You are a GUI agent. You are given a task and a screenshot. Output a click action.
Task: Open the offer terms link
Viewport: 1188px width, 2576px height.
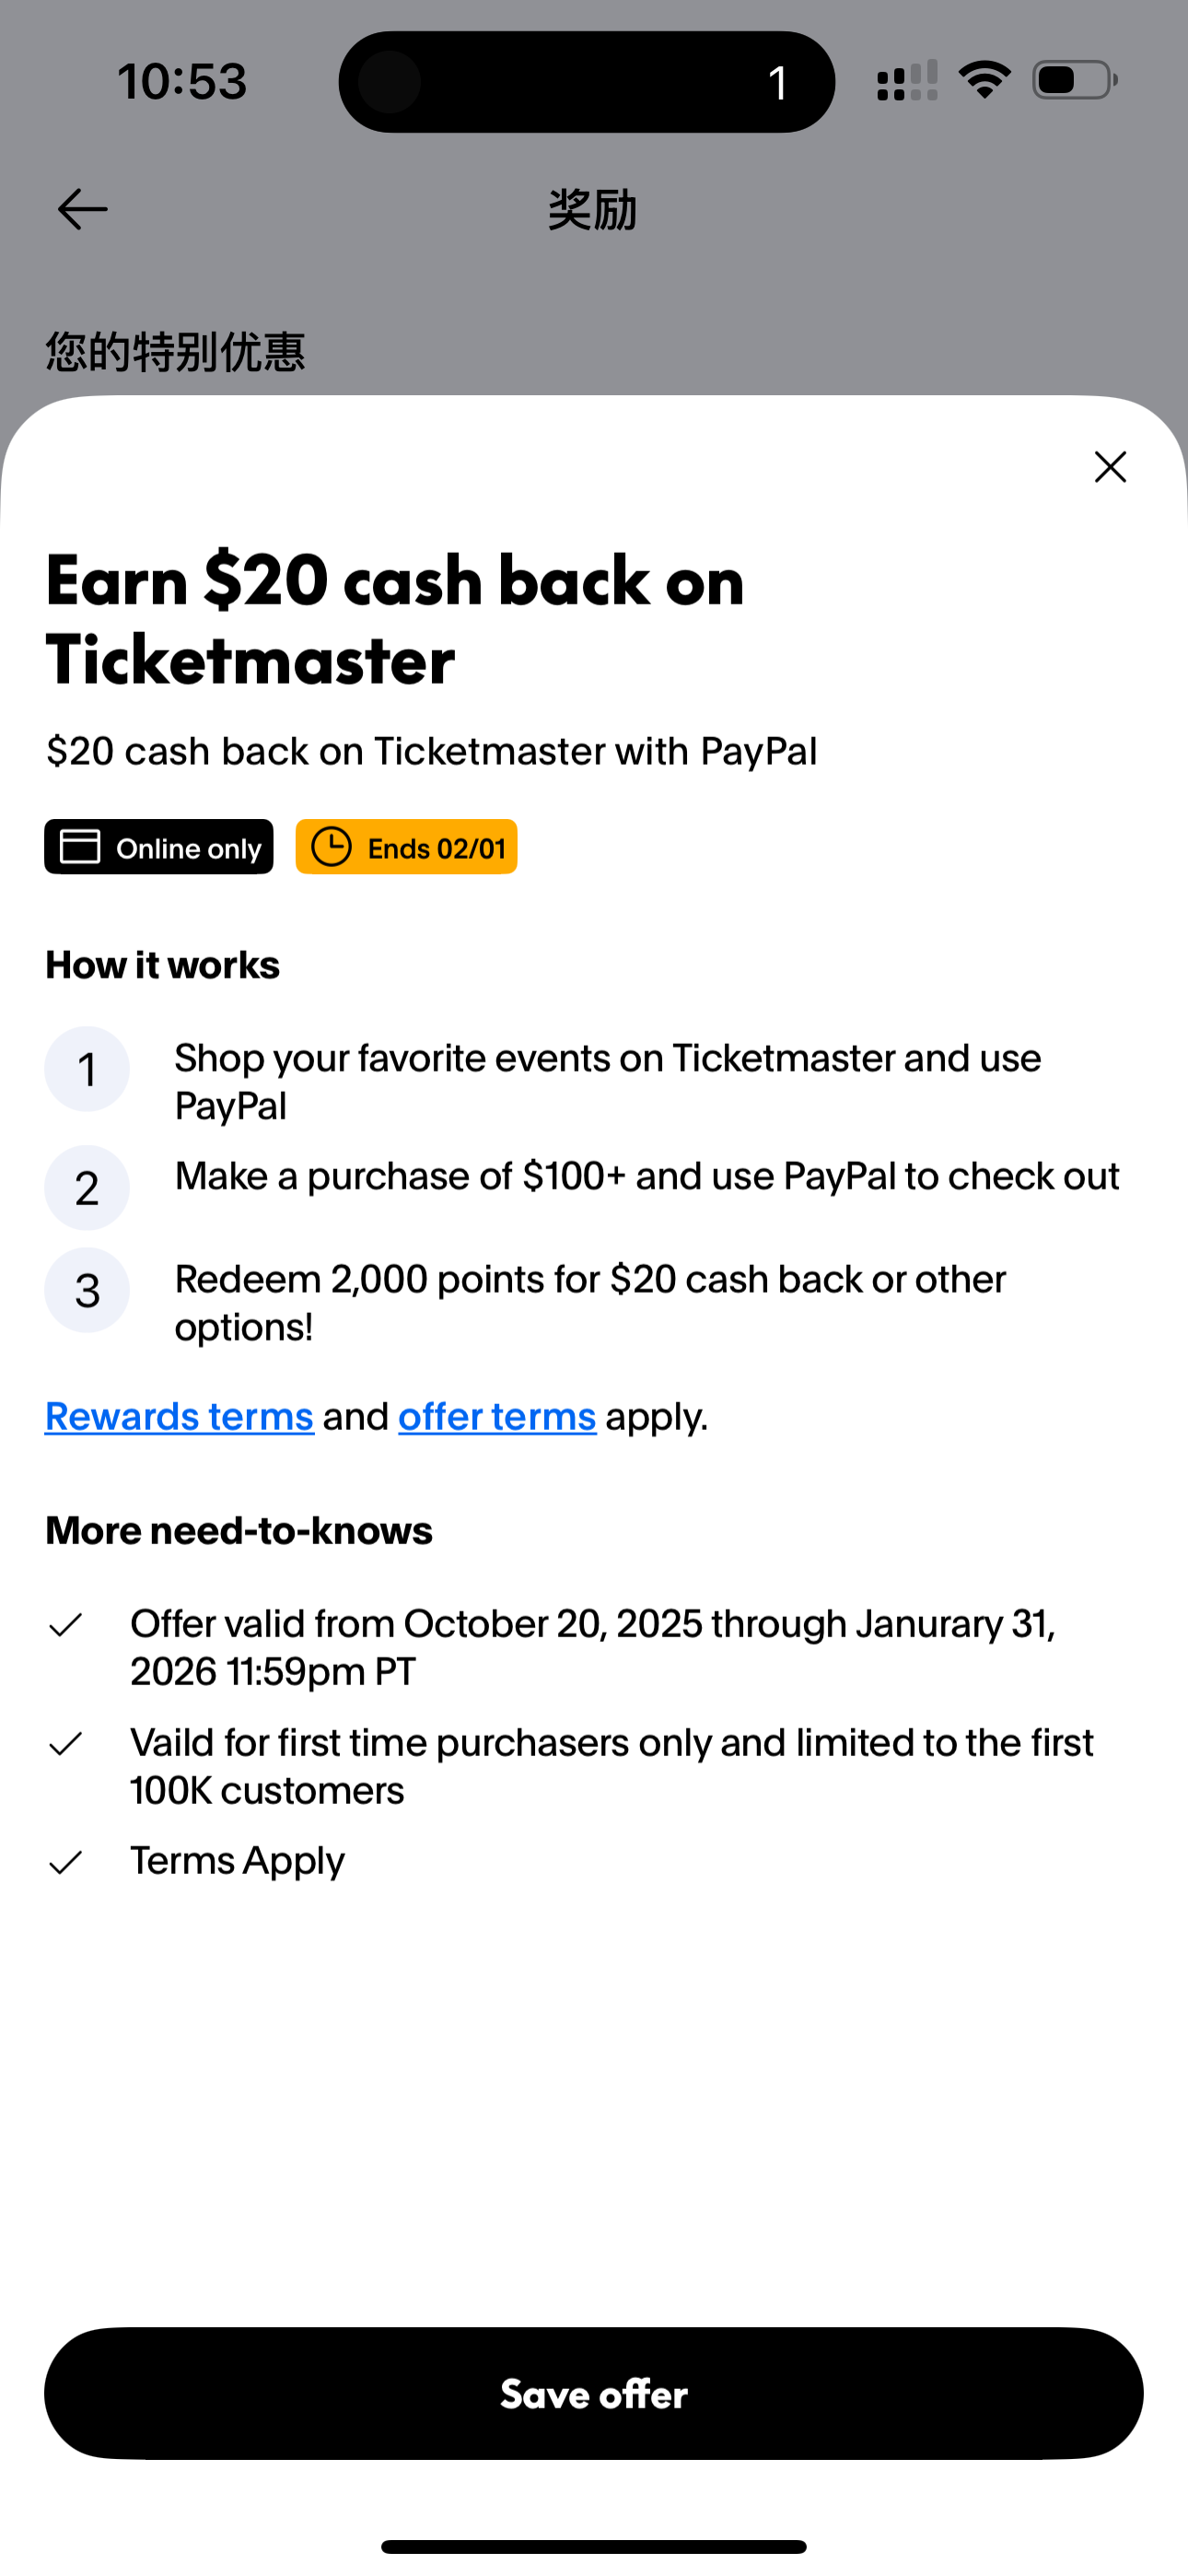point(497,1417)
